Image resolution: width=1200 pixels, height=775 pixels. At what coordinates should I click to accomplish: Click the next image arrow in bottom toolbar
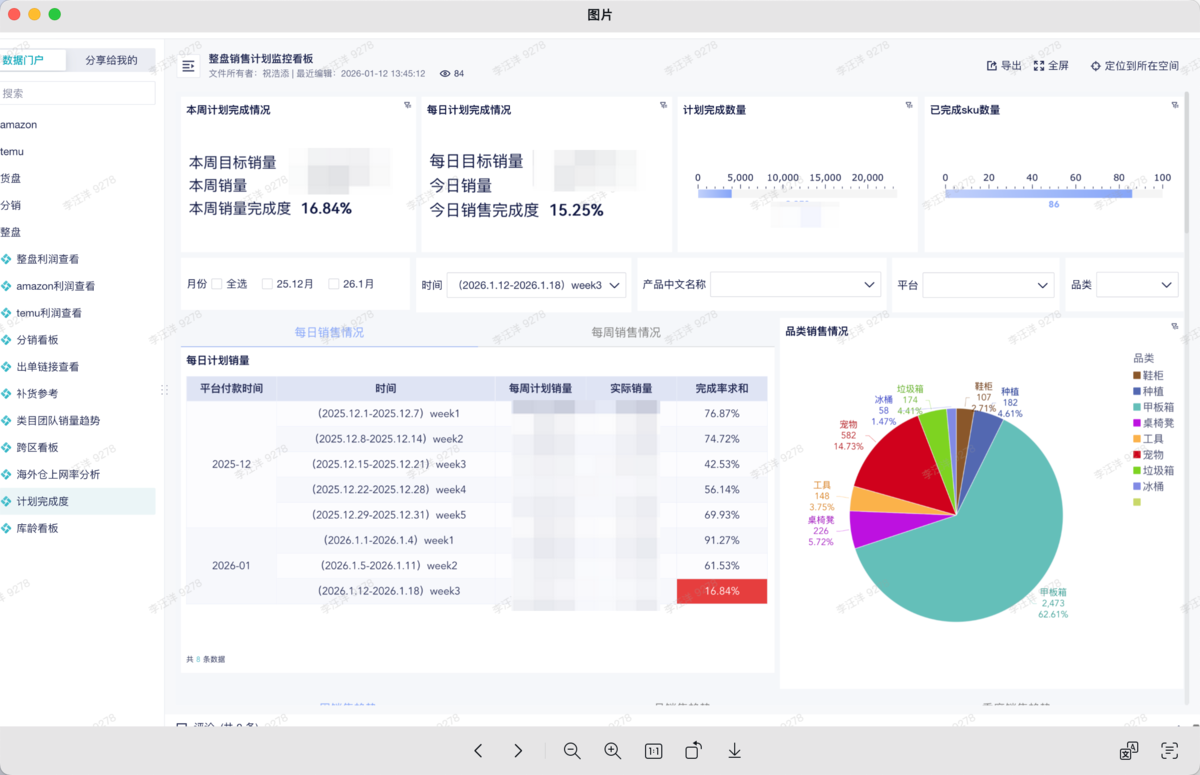coord(518,751)
